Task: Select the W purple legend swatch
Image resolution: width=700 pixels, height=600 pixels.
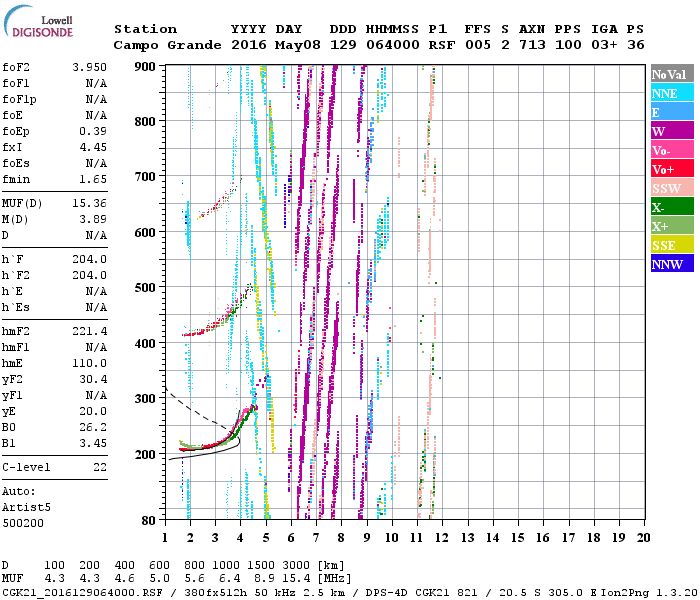Action: point(672,131)
